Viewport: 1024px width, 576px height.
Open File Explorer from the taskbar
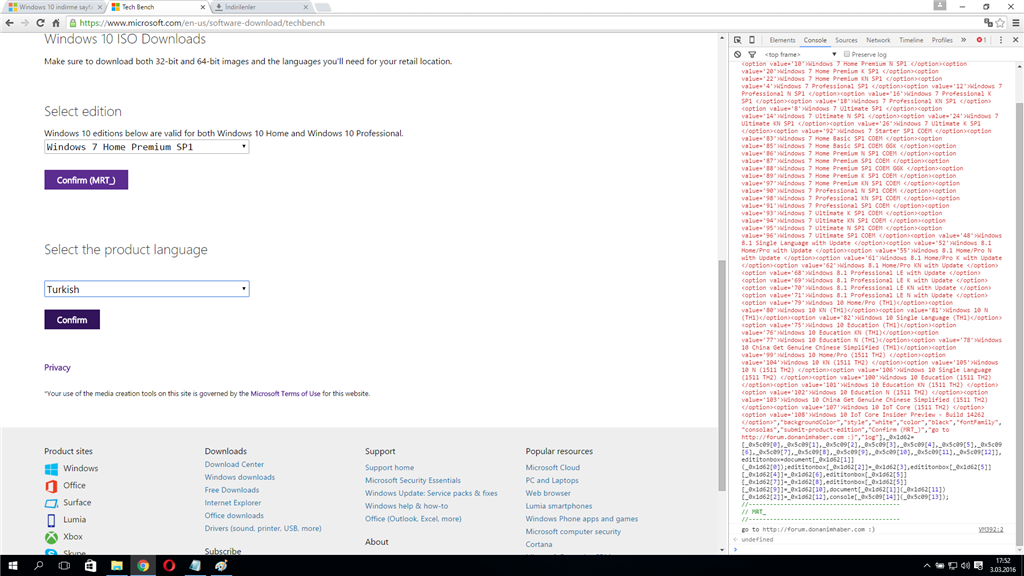(x=116, y=566)
